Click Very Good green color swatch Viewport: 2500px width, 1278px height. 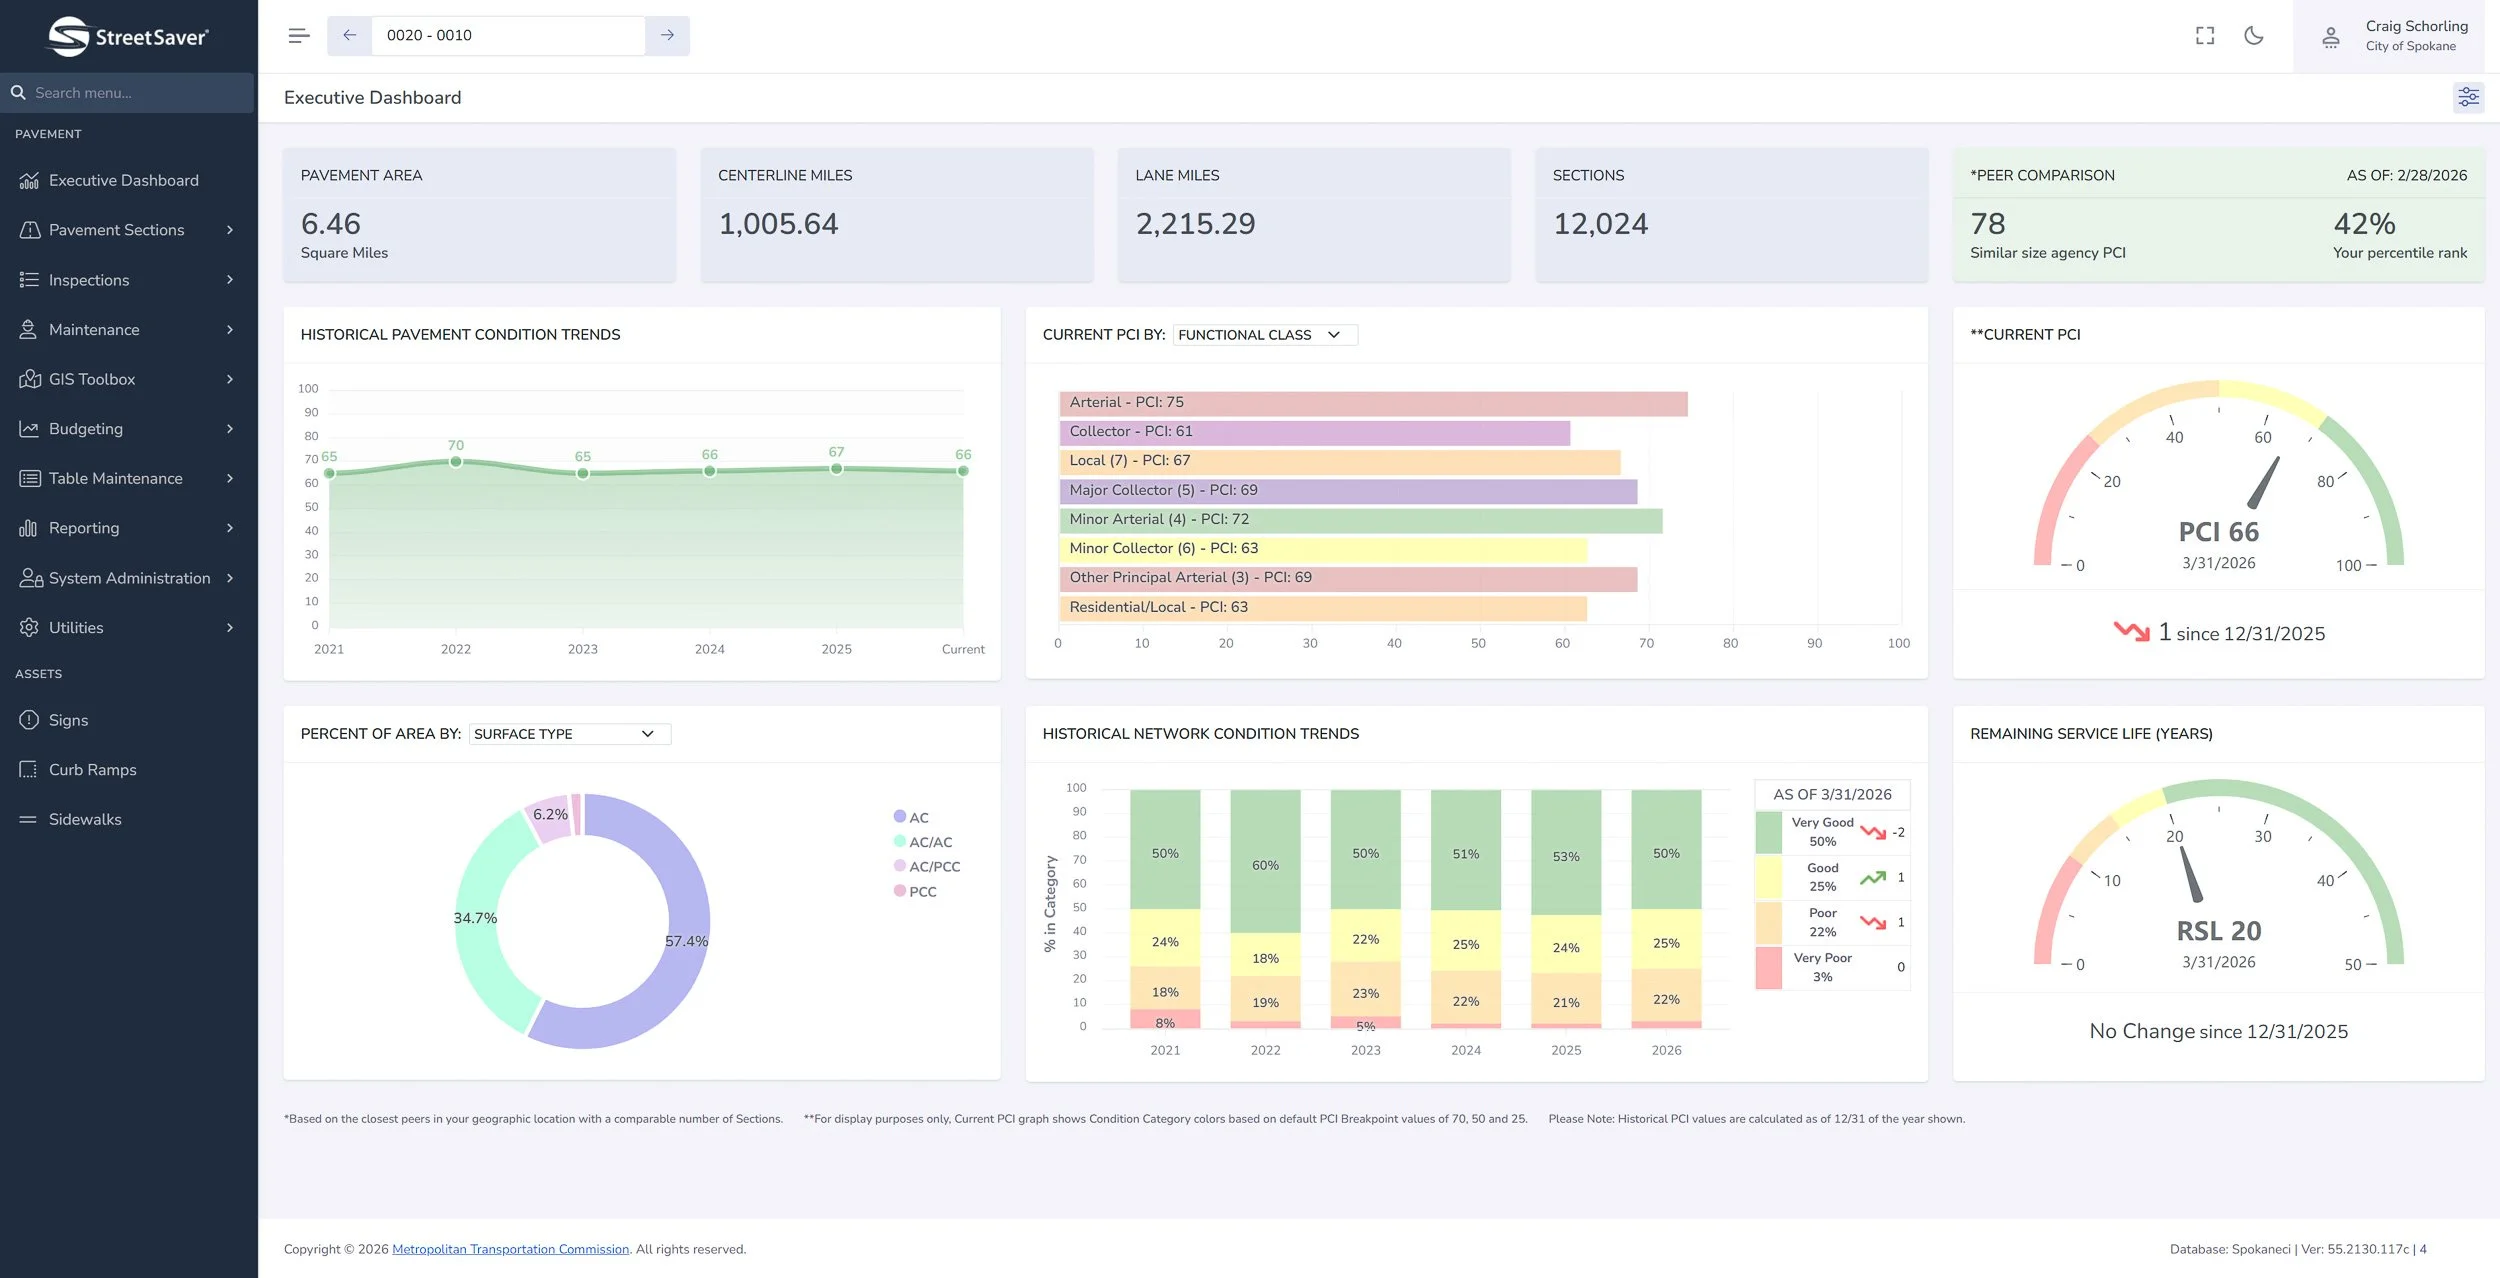pos(1768,832)
